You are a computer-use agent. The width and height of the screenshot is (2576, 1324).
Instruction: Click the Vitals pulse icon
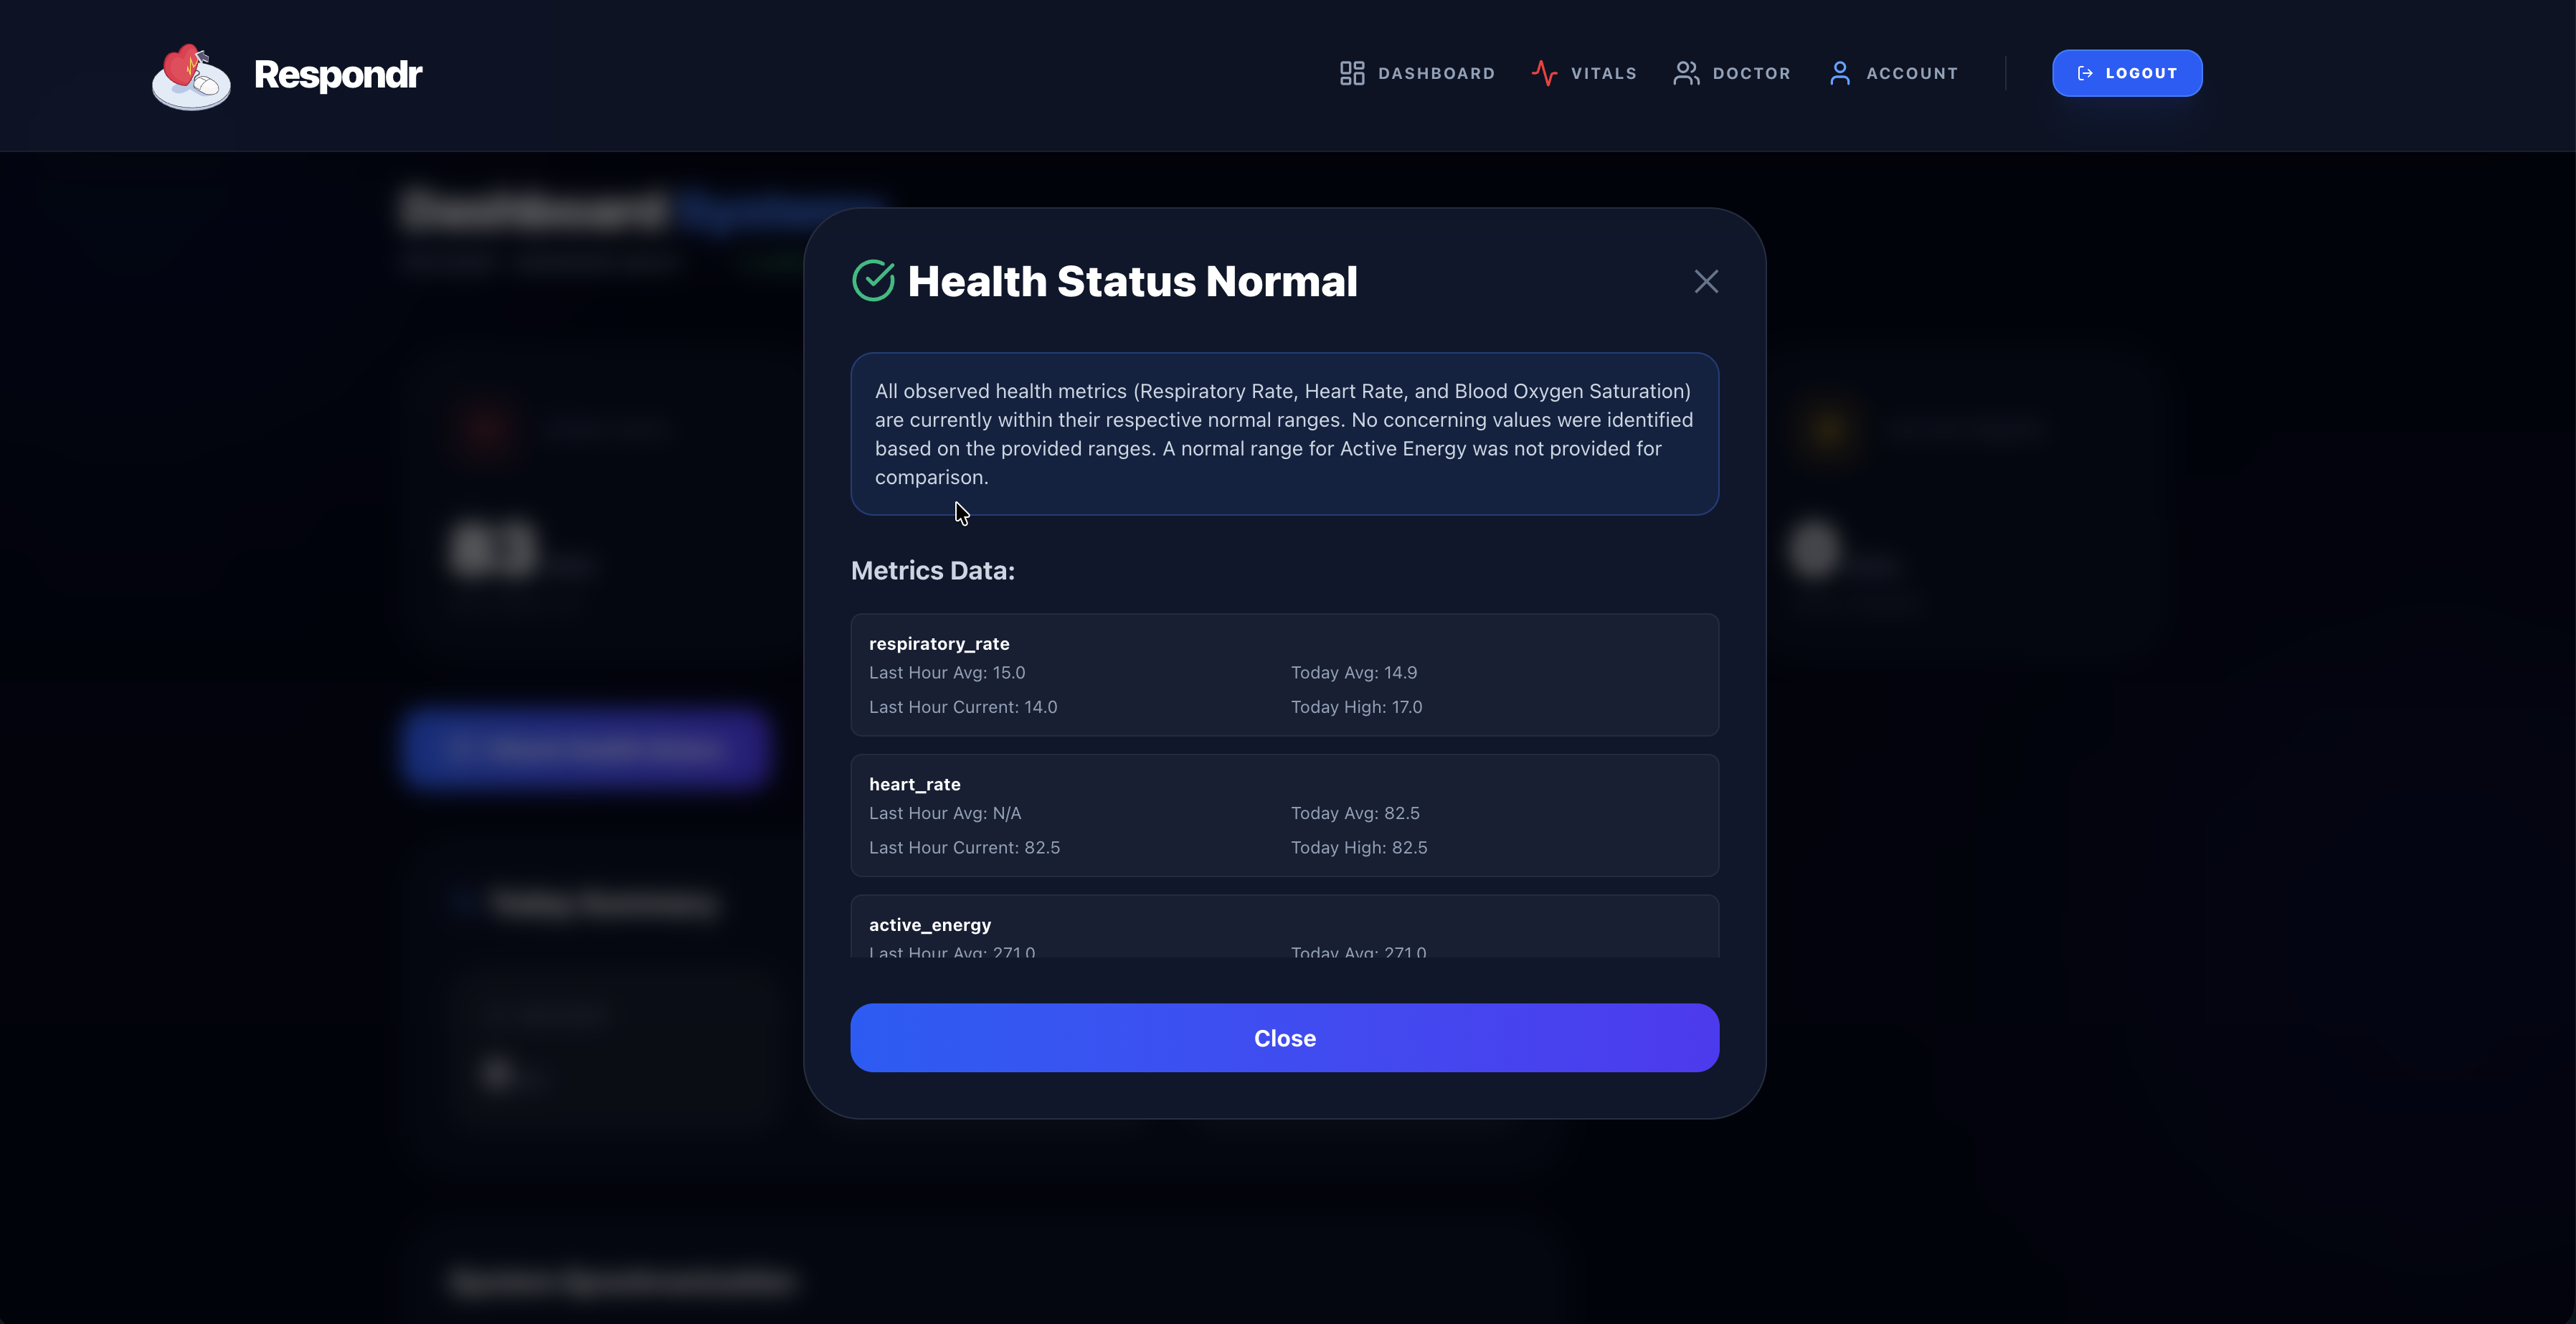coord(1544,73)
